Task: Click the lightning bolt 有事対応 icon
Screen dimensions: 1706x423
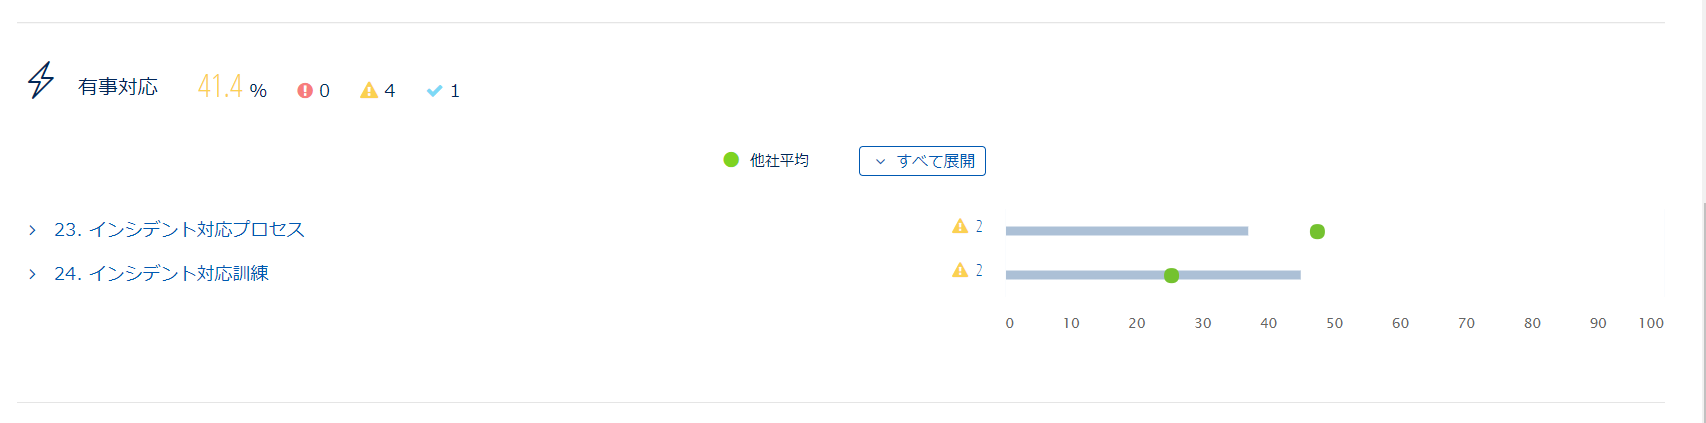Action: [x=41, y=80]
